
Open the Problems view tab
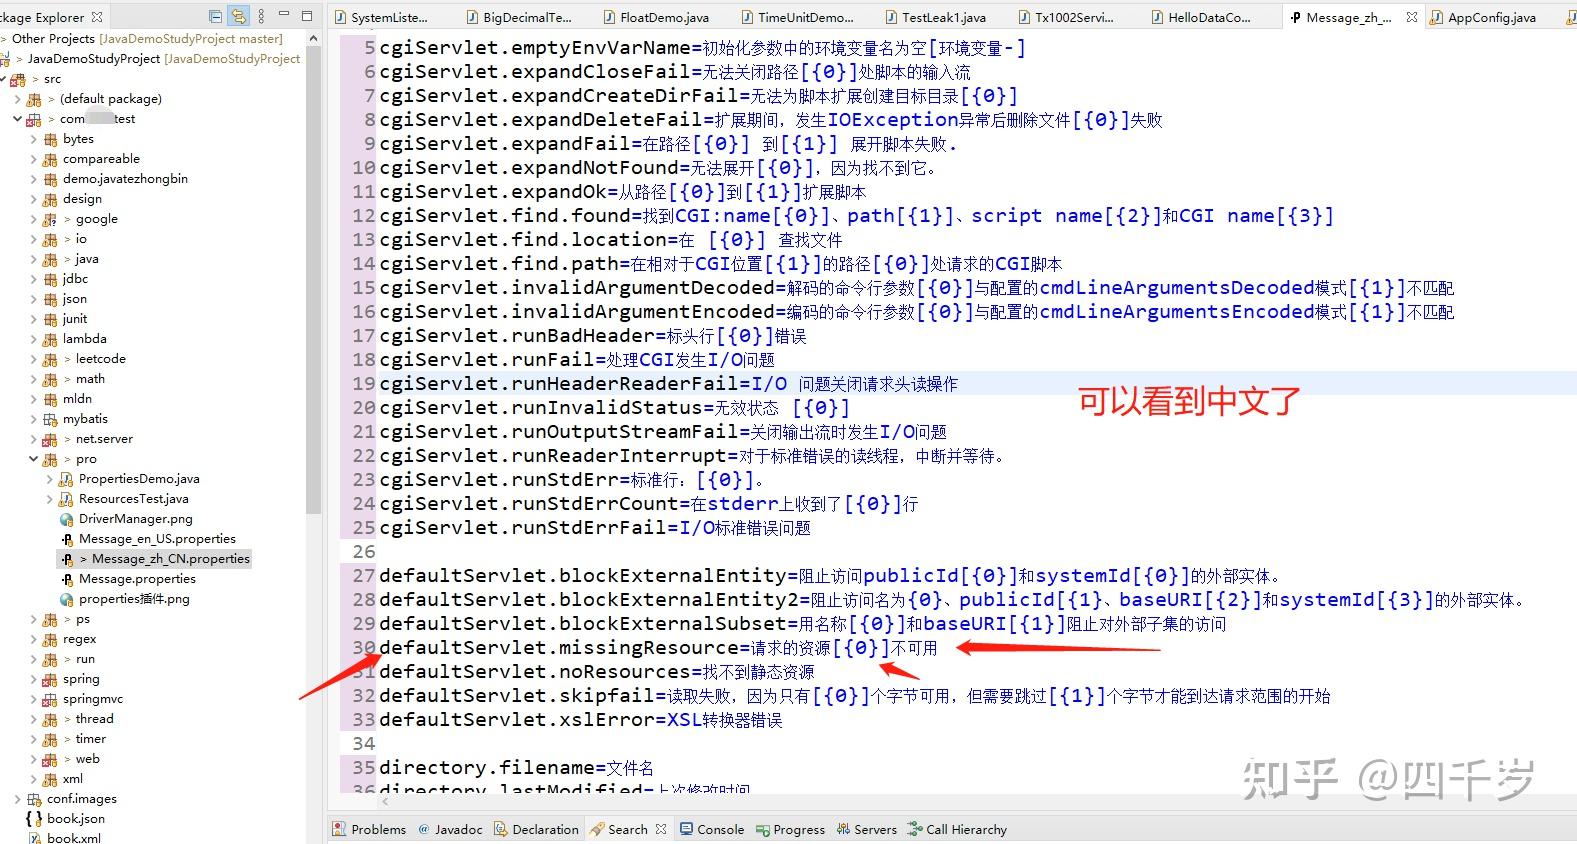coord(370,829)
